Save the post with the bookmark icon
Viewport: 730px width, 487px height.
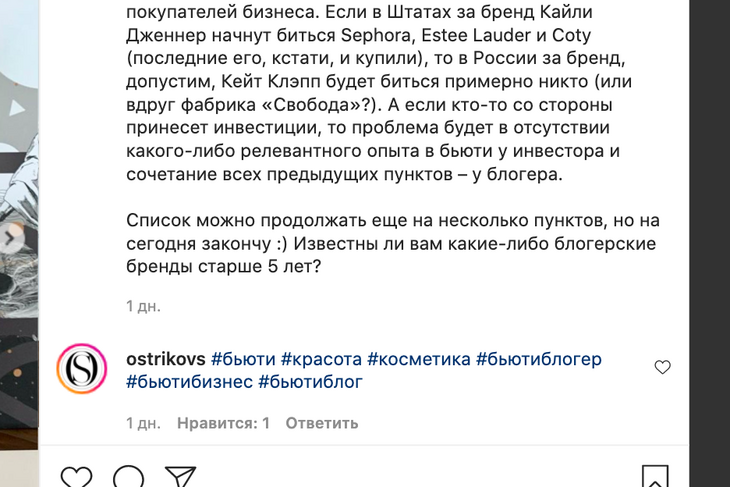coord(655,478)
